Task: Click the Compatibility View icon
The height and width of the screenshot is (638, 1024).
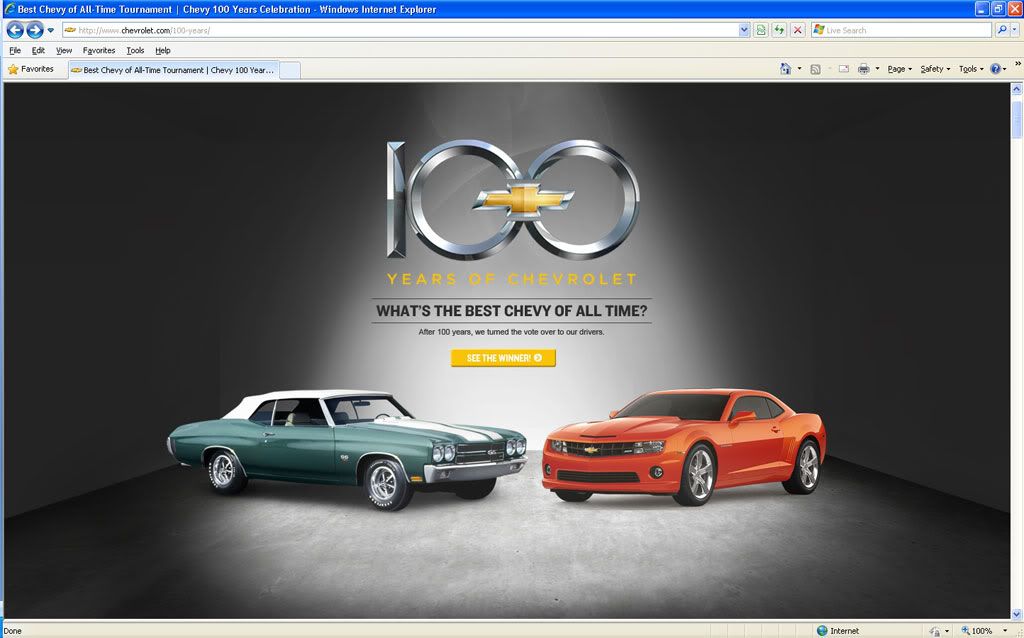Action: click(761, 30)
